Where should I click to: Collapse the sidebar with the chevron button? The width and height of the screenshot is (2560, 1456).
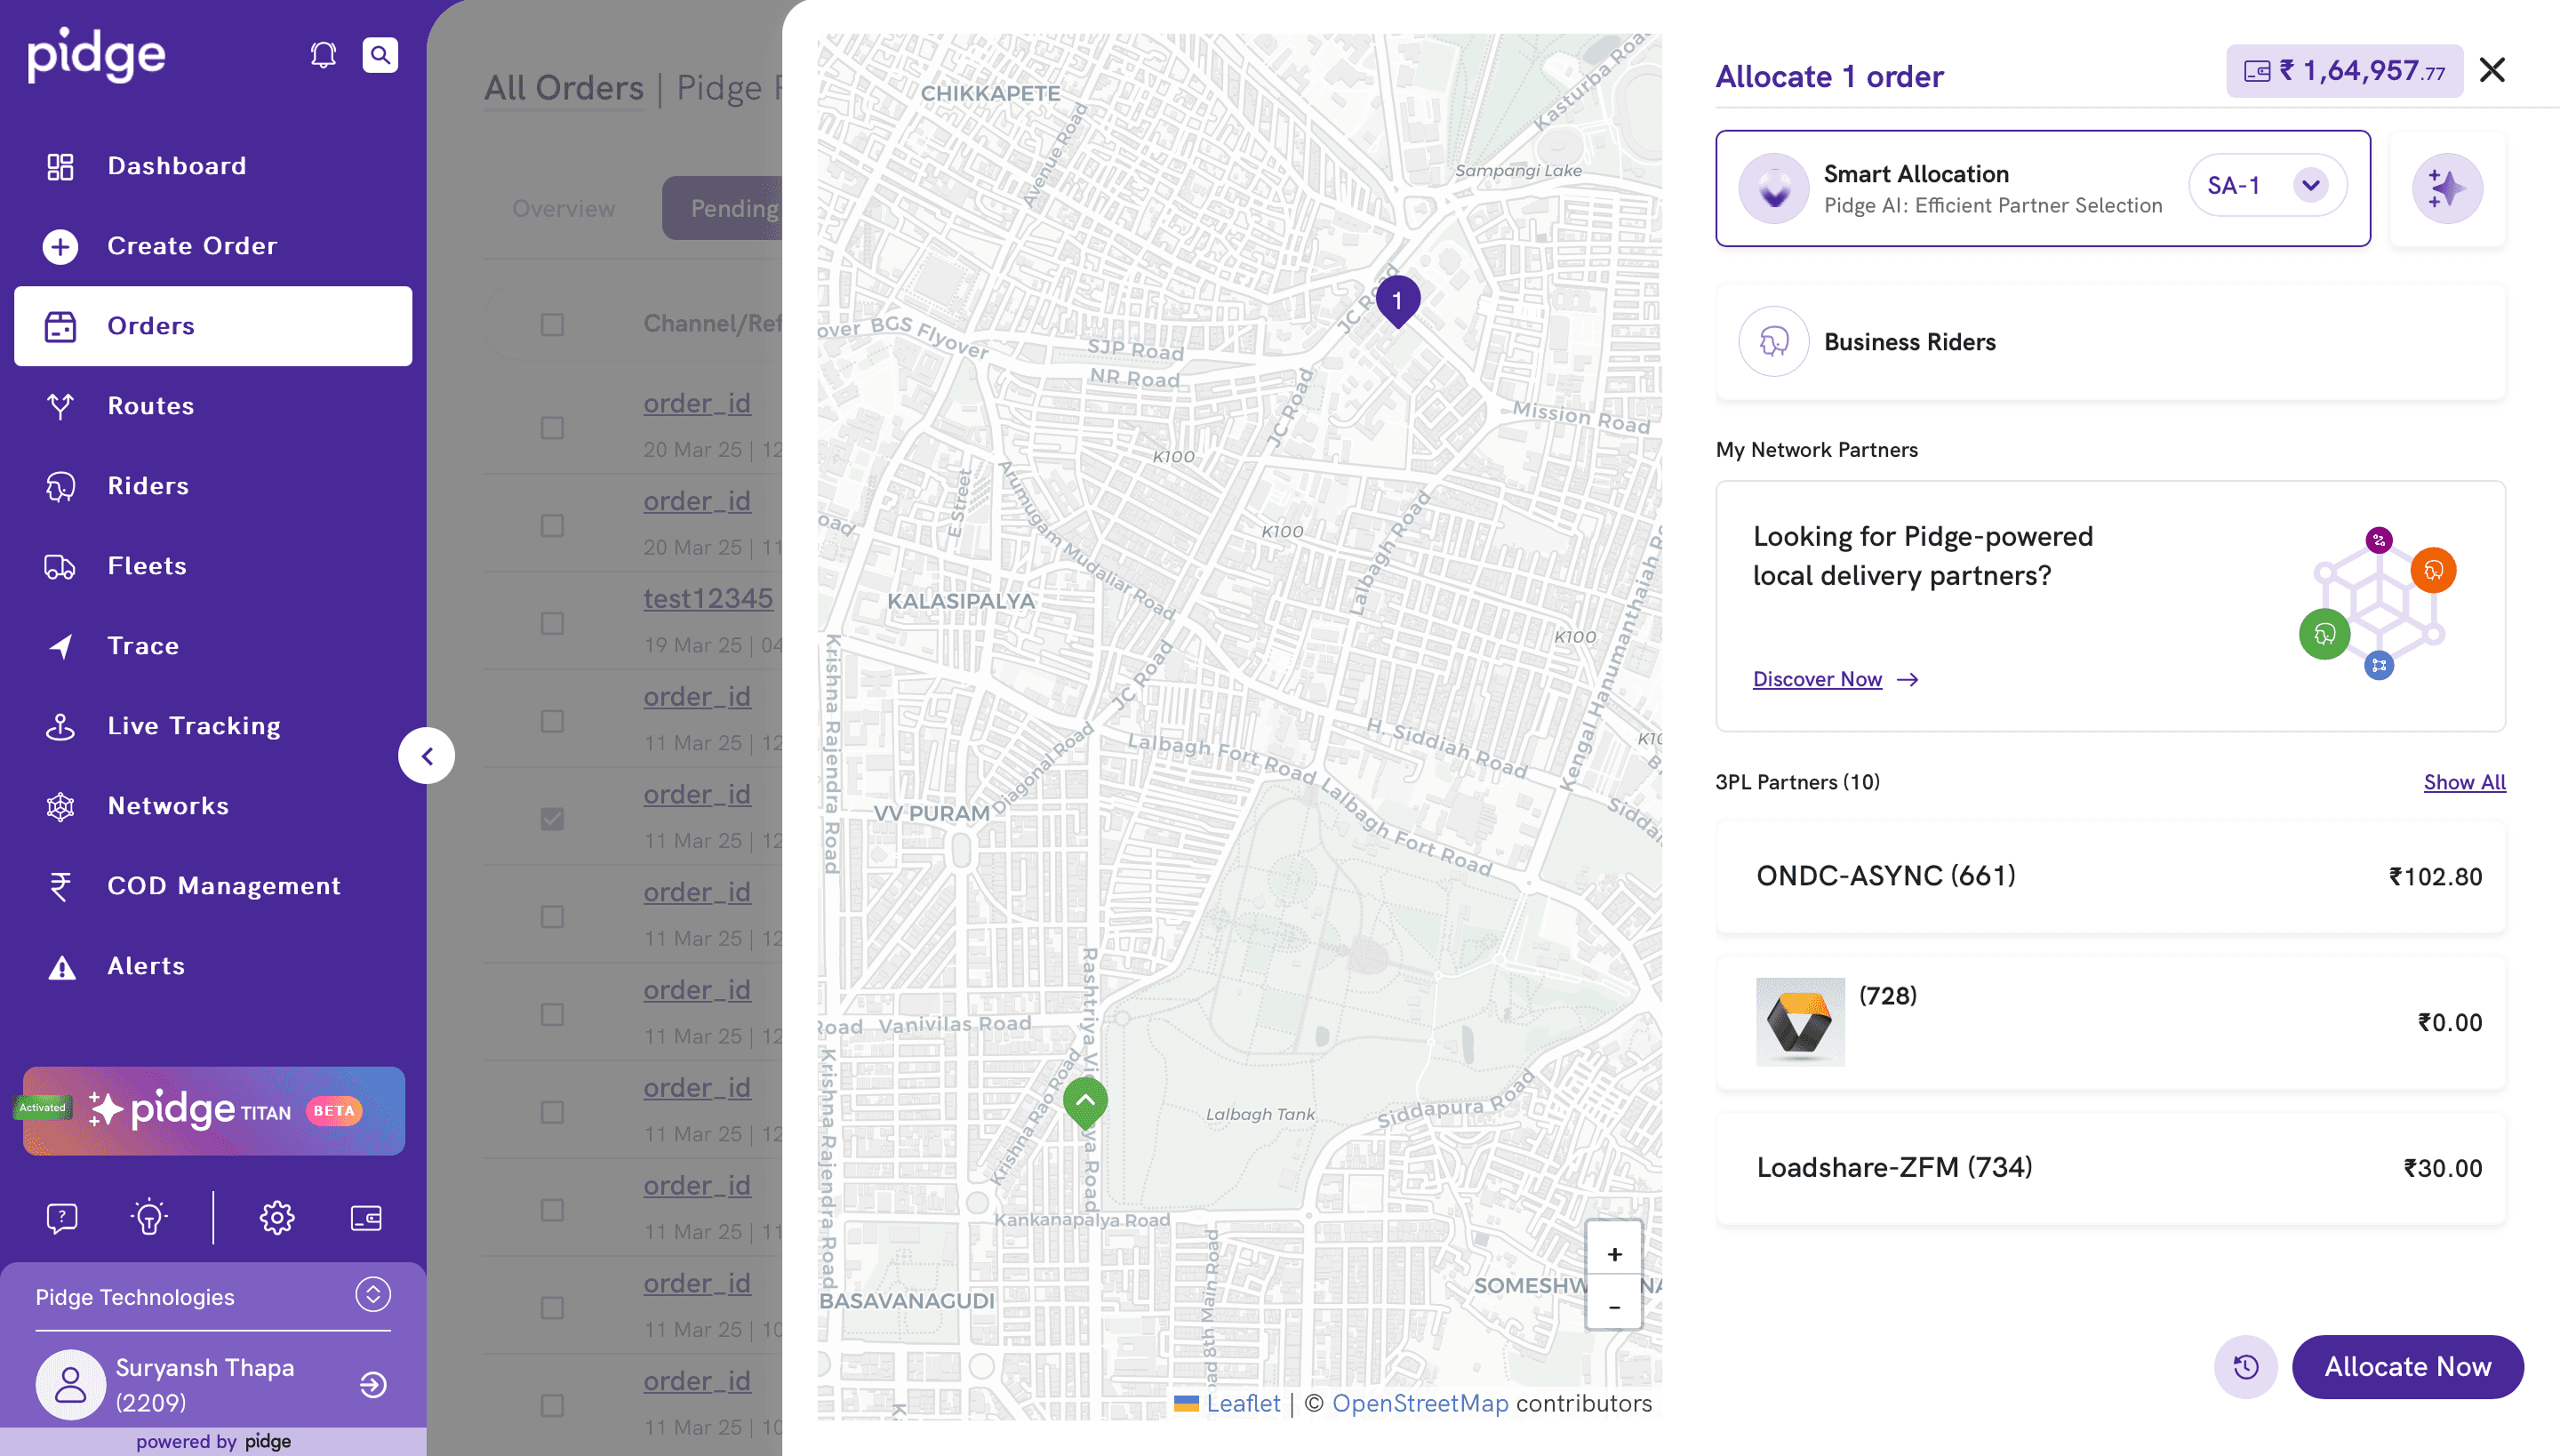click(x=427, y=756)
